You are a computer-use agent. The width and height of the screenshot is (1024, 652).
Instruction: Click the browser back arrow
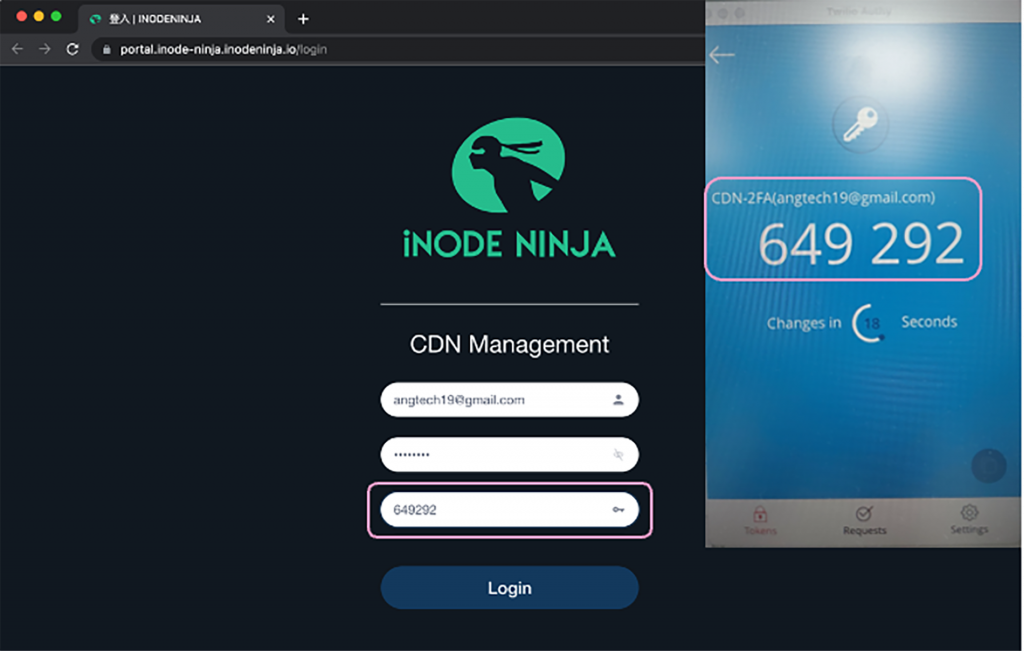click(18, 49)
